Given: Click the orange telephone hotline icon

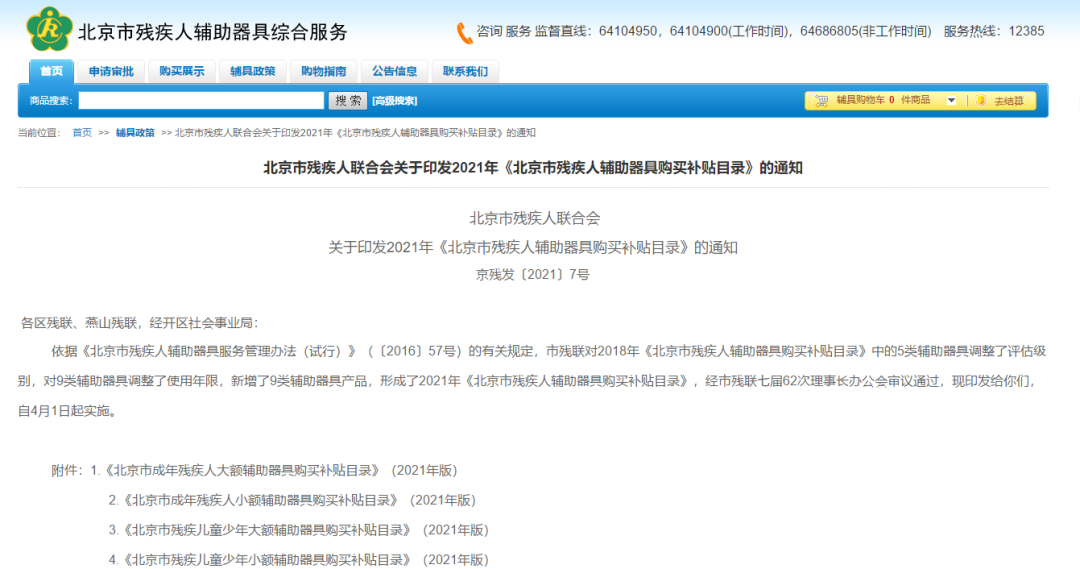Looking at the screenshot, I should (x=464, y=33).
